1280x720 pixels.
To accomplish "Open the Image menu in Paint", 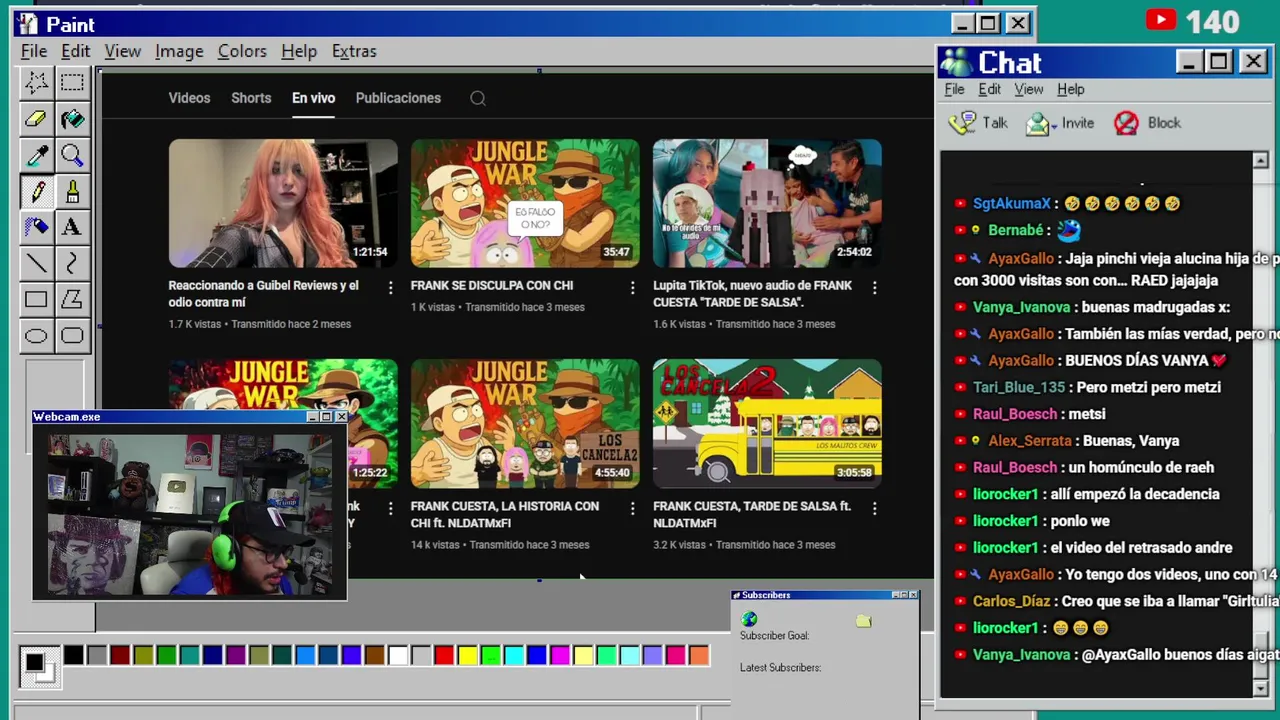I will tap(179, 51).
